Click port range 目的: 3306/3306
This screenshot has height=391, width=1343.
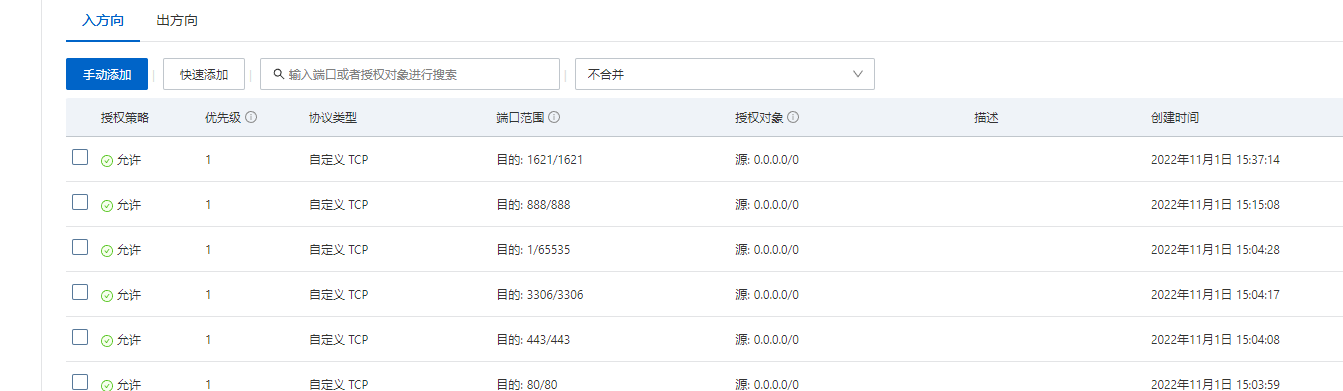(539, 295)
